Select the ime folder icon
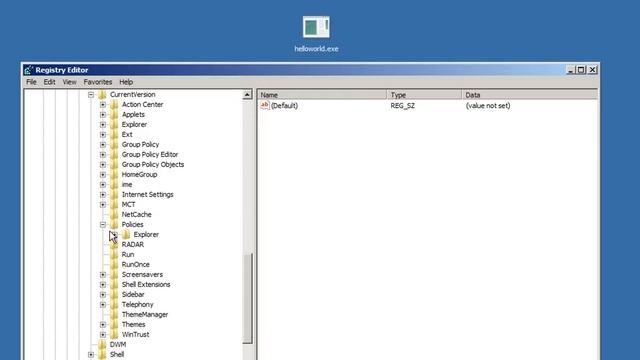 click(x=114, y=184)
